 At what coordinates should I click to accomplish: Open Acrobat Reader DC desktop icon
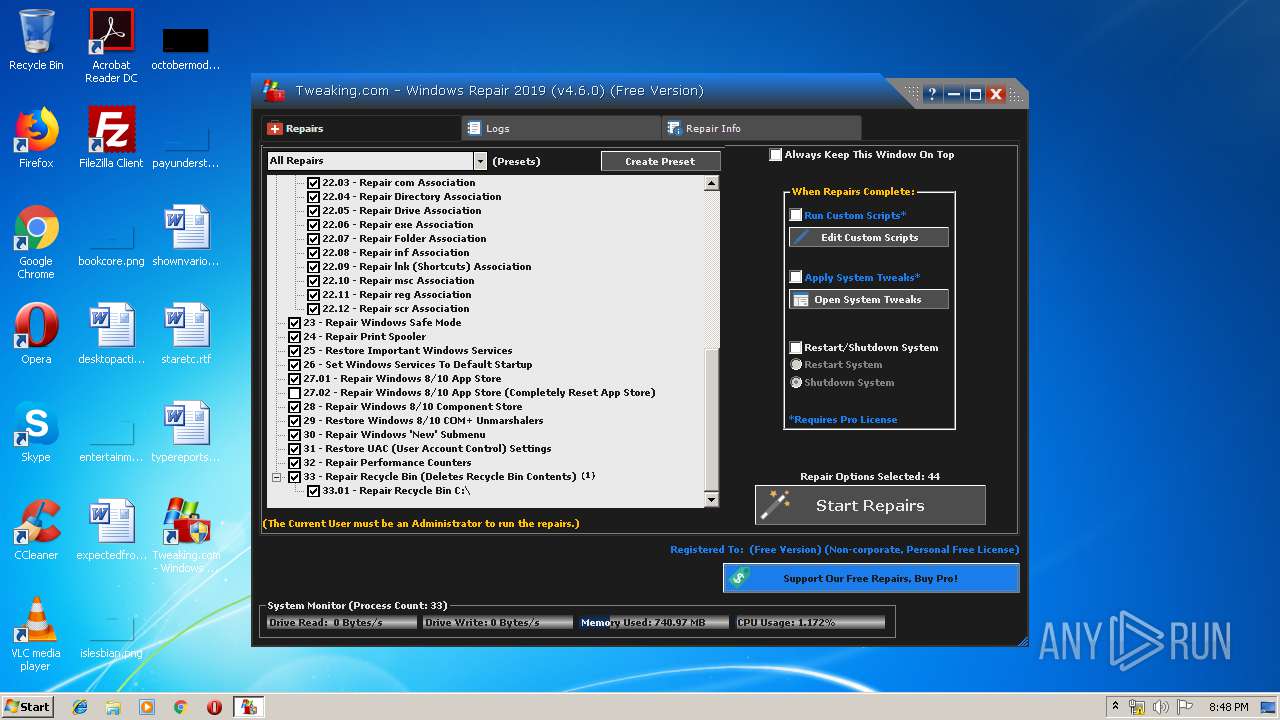111,46
